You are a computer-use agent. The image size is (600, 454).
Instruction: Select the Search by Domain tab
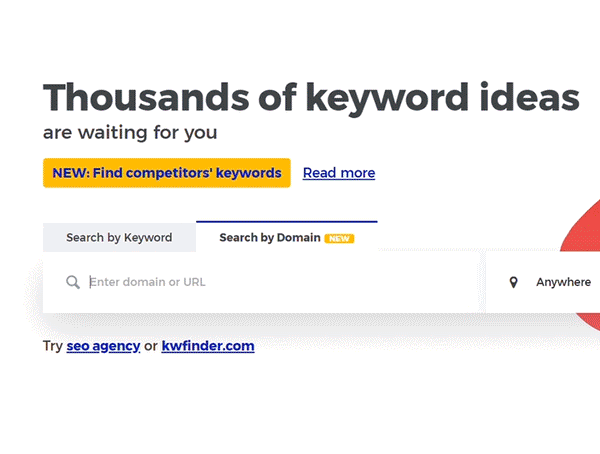coord(287,237)
